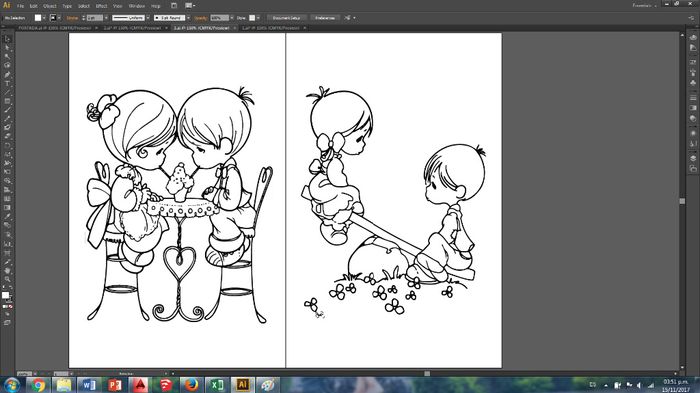Screen dimensions: 700x393
Task: Click the Preferences button
Action: tap(325, 18)
